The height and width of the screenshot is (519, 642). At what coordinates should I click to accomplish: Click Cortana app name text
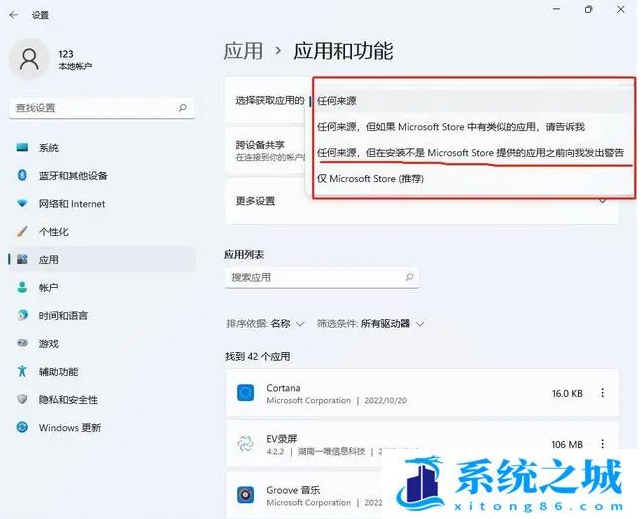pyautogui.click(x=283, y=388)
